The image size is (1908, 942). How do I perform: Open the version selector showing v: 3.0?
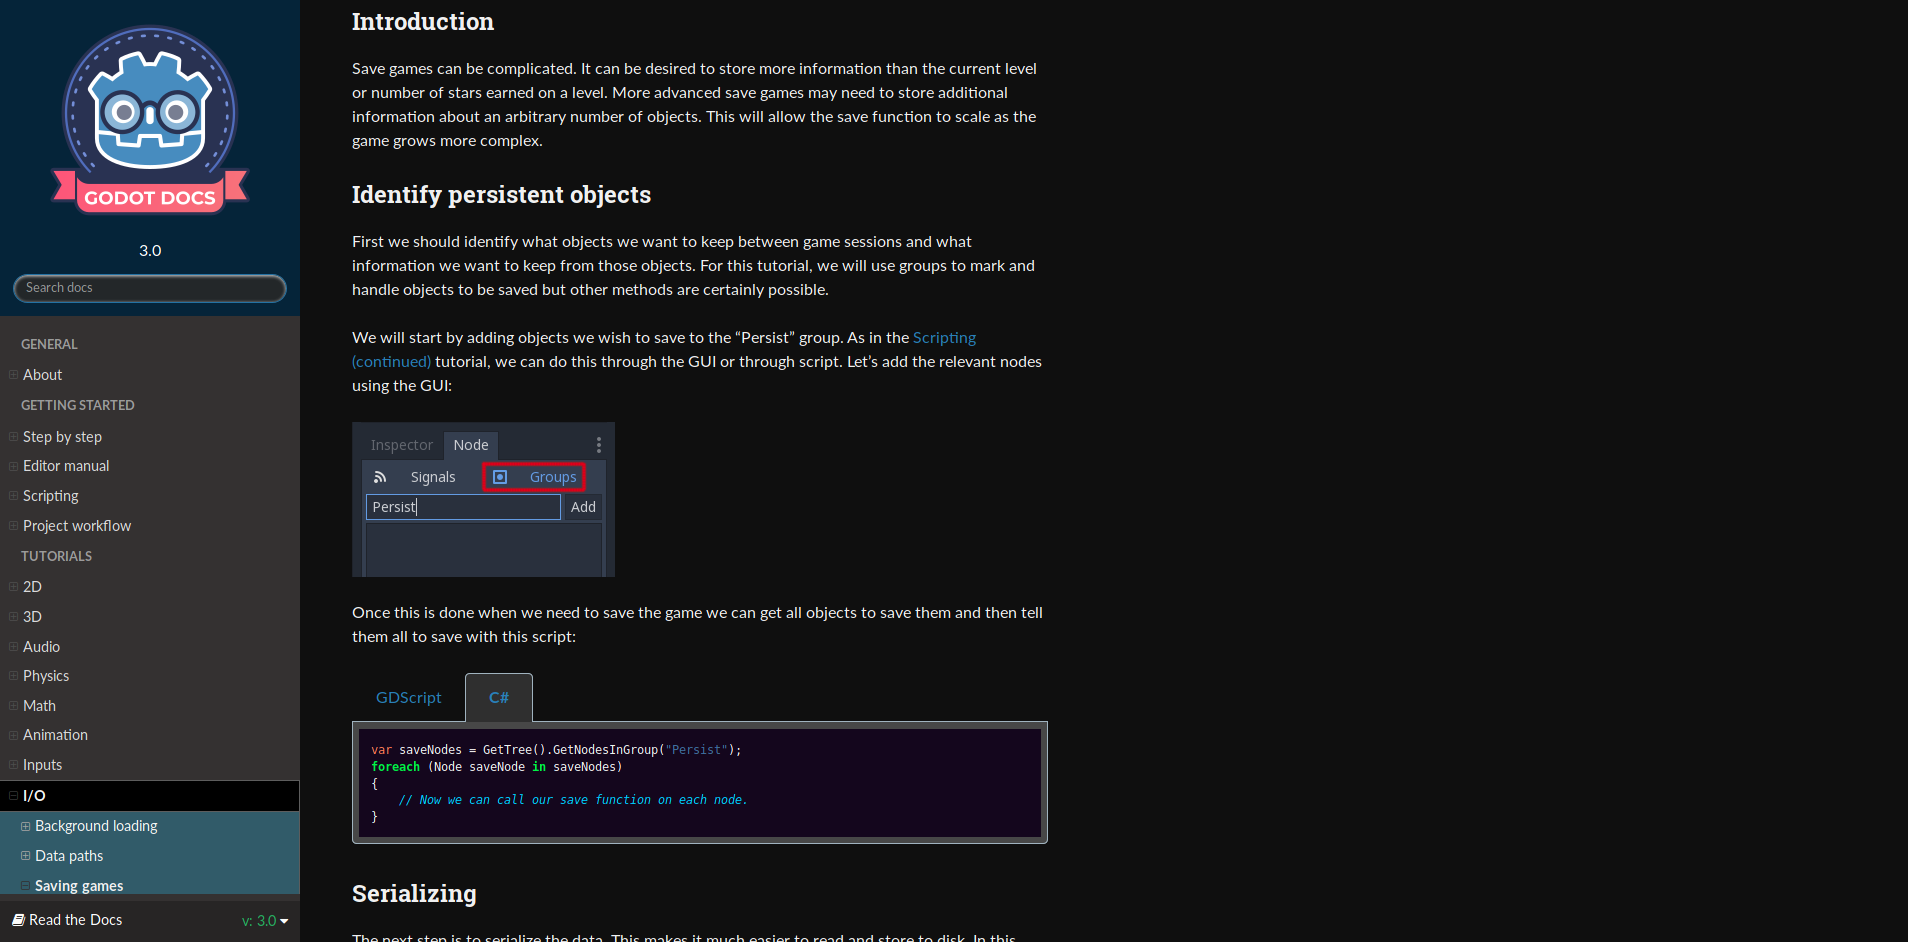(x=263, y=920)
